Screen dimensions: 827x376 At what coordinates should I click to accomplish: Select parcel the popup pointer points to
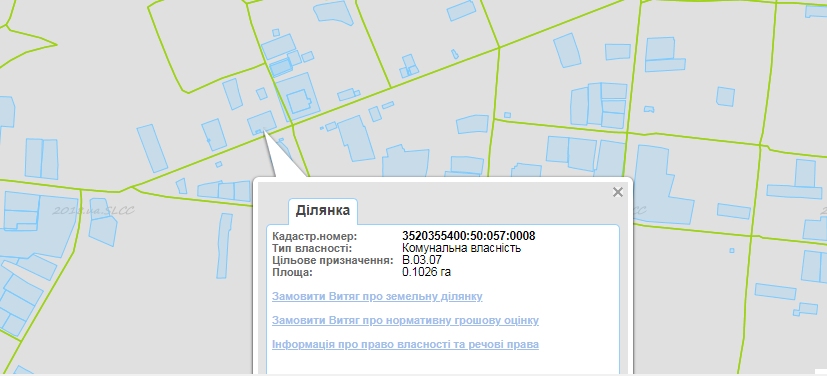point(262,122)
